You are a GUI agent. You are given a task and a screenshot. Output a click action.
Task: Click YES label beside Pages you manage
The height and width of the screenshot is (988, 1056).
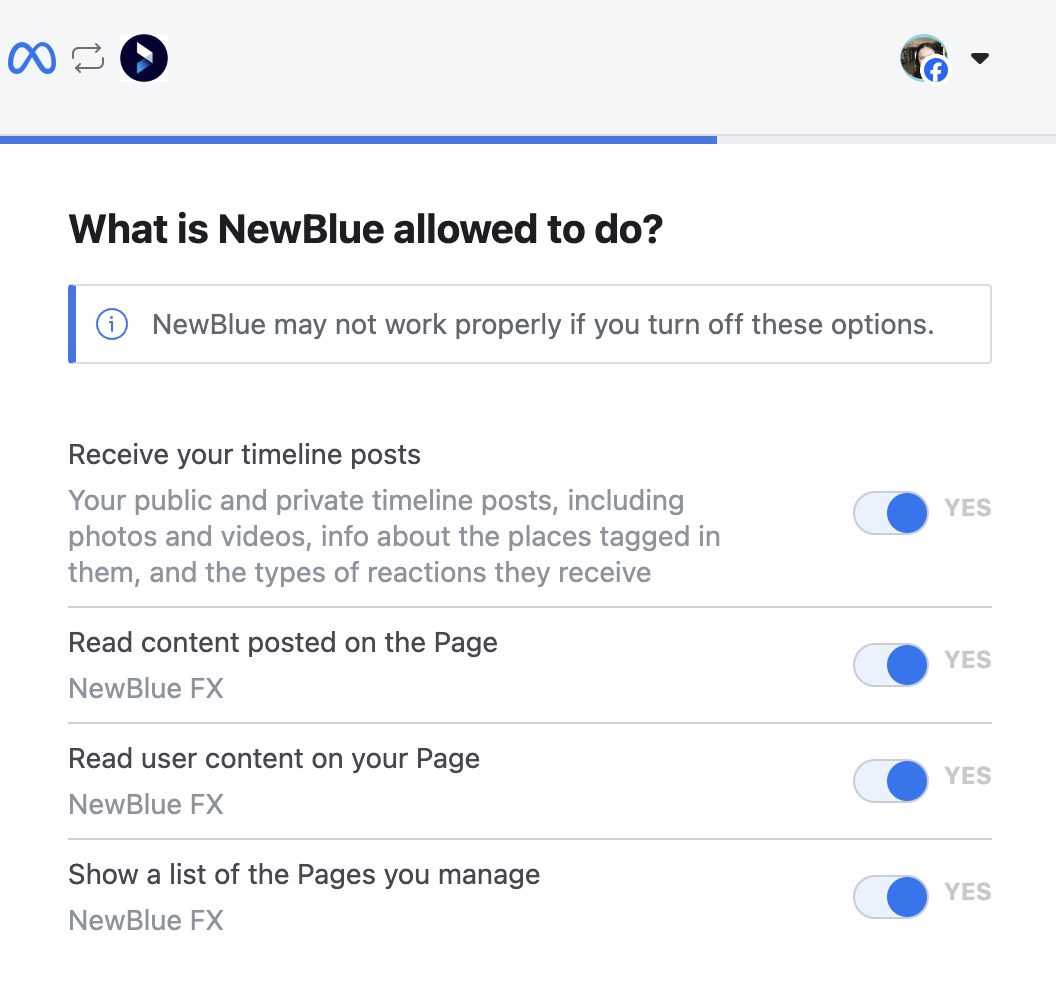pyautogui.click(x=968, y=892)
